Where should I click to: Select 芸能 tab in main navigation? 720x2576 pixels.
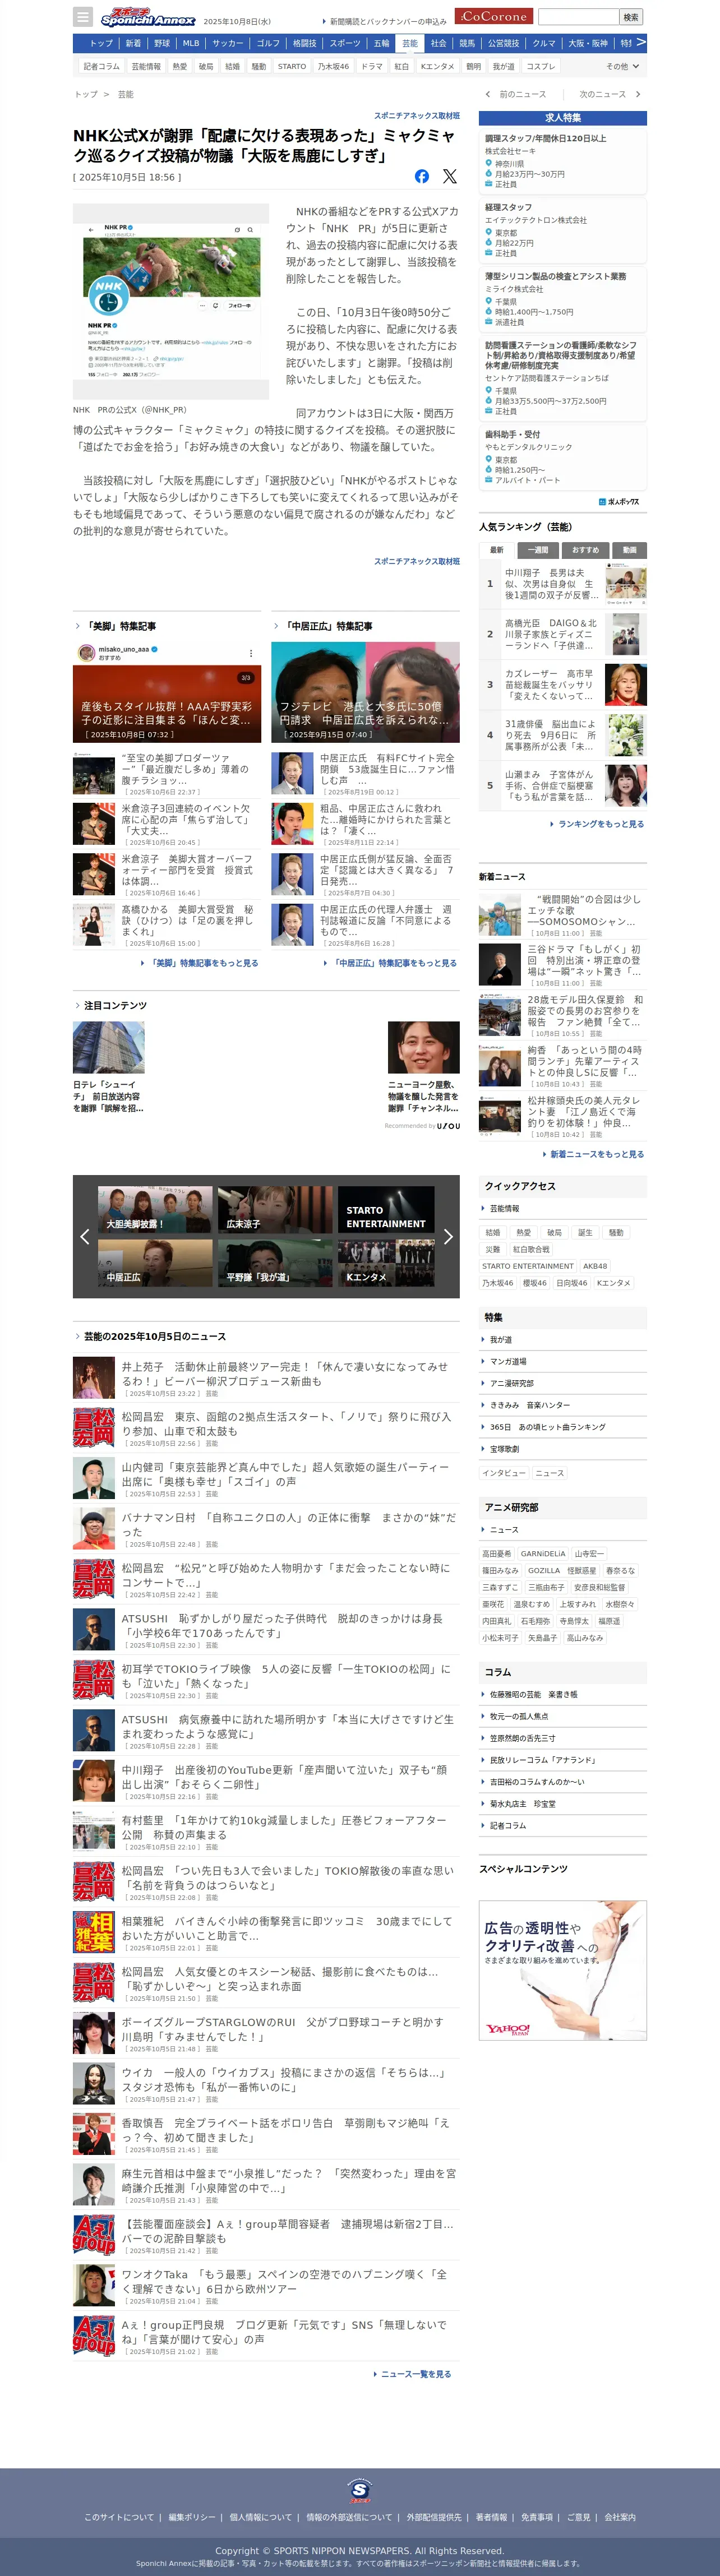pyautogui.click(x=410, y=43)
